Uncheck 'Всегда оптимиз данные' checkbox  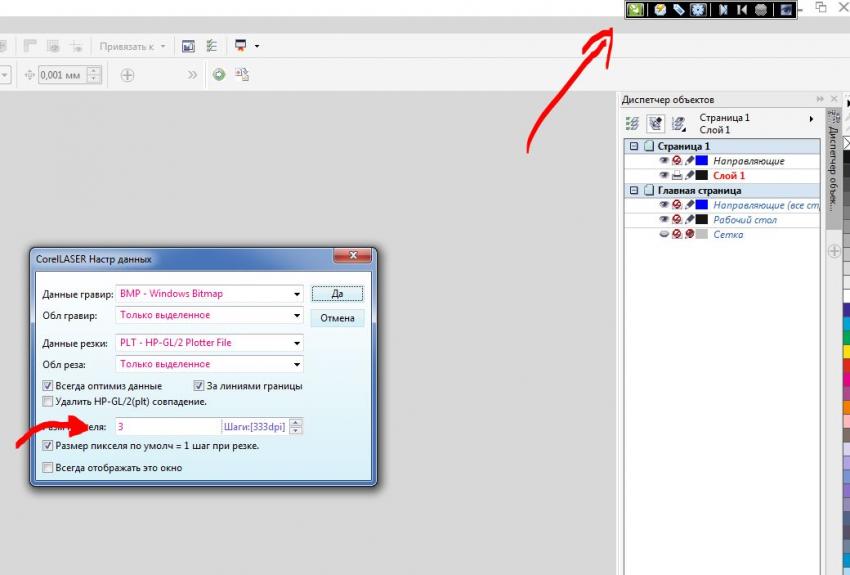click(x=48, y=386)
